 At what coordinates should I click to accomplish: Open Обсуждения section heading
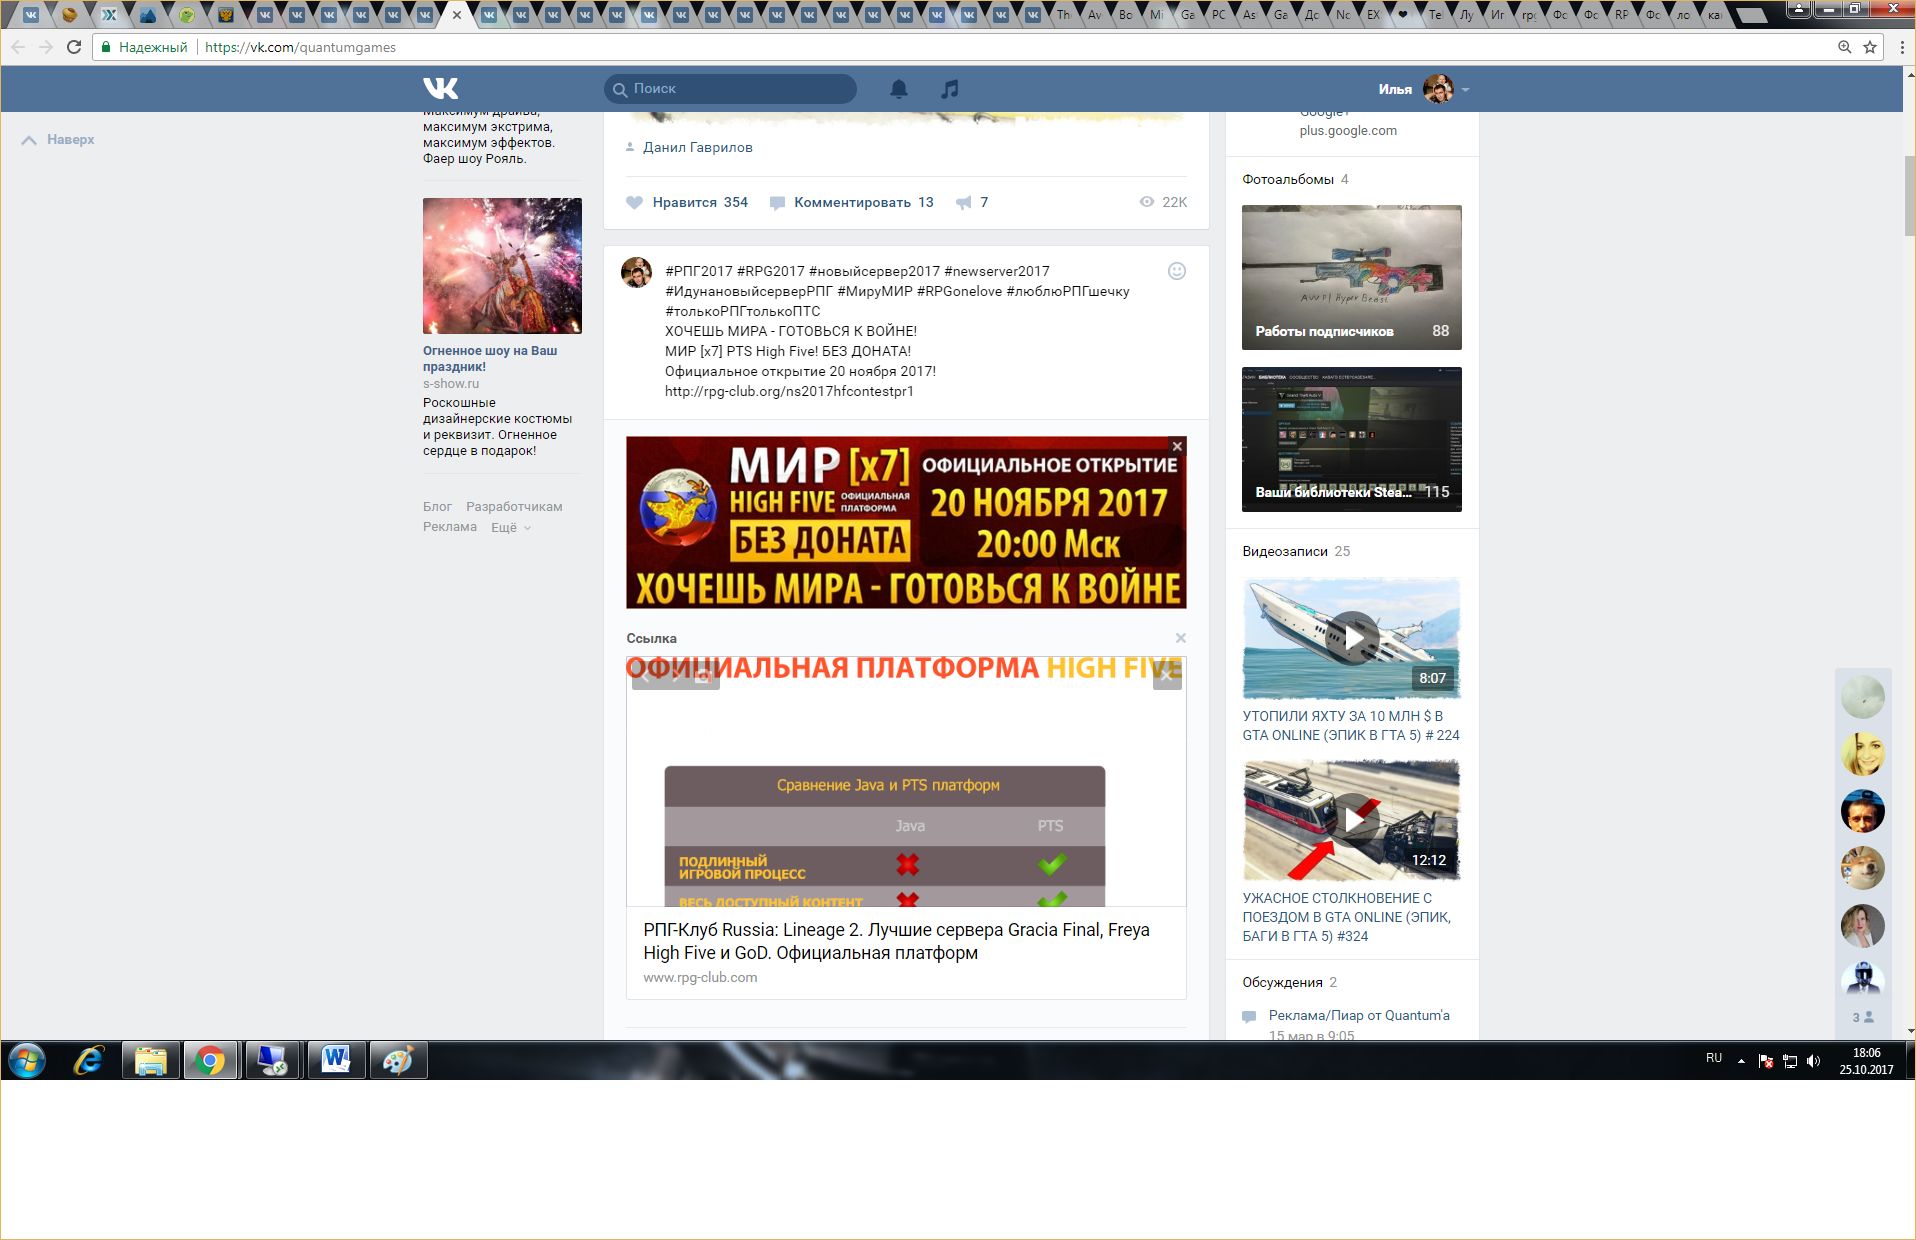(x=1282, y=983)
